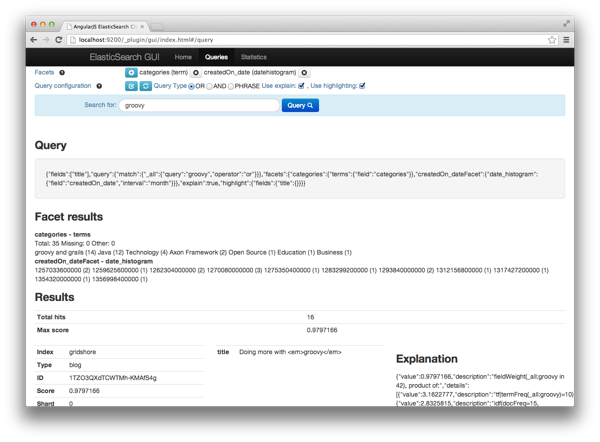Select the PHRASE query type
The image size is (600, 442).
[x=231, y=86]
